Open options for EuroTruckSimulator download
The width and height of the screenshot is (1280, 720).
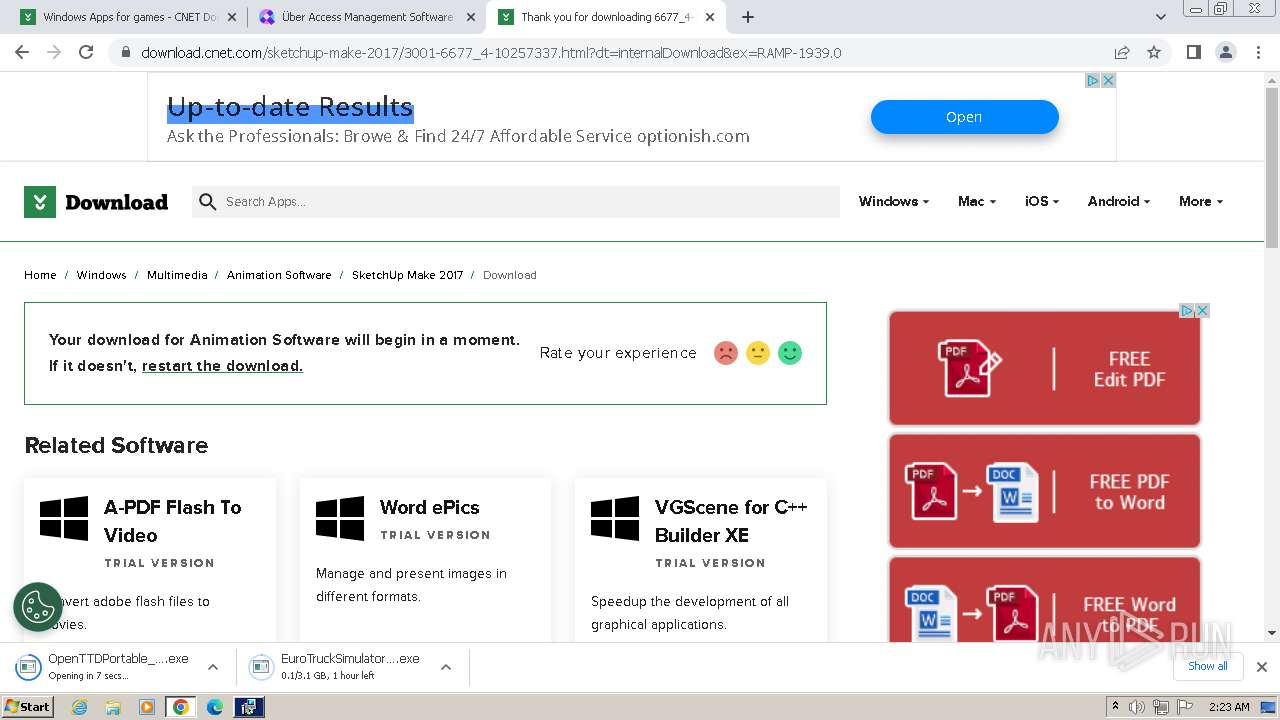point(446,667)
